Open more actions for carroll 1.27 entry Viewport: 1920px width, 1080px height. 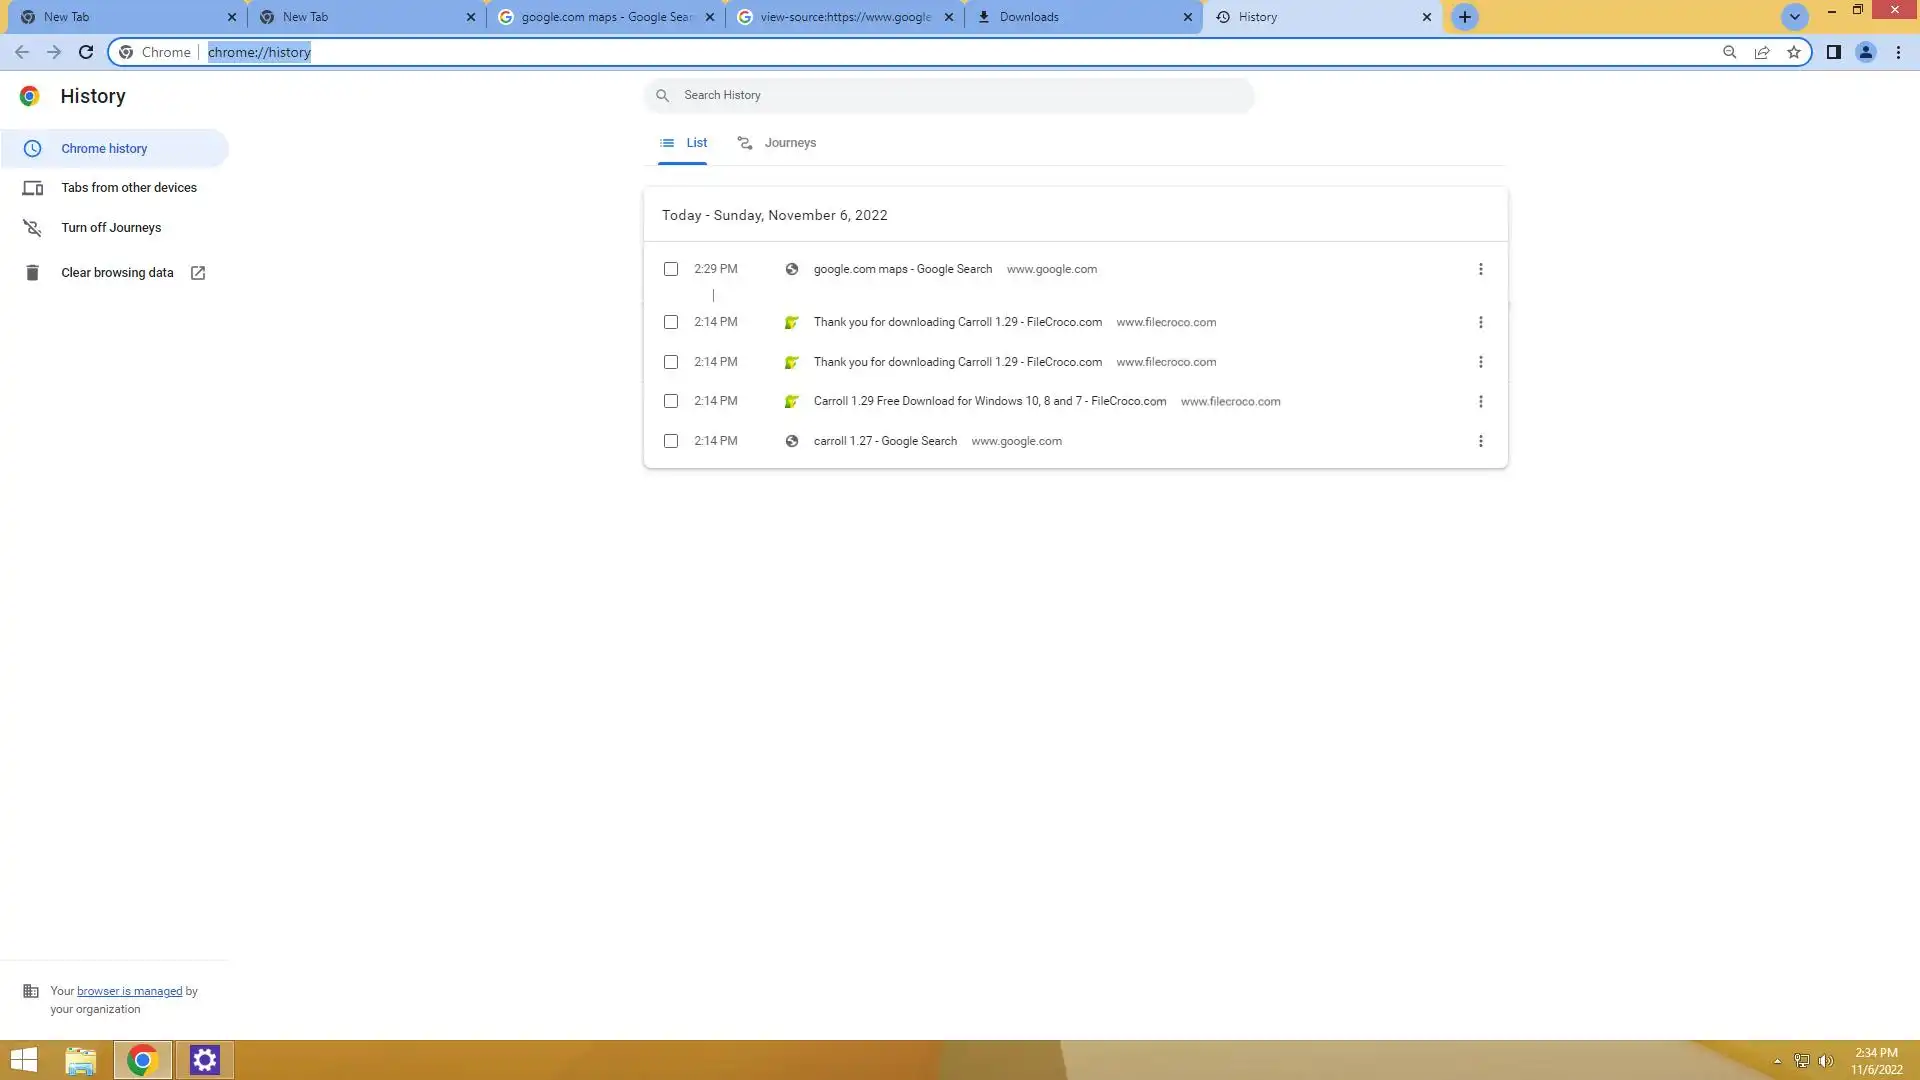point(1480,441)
